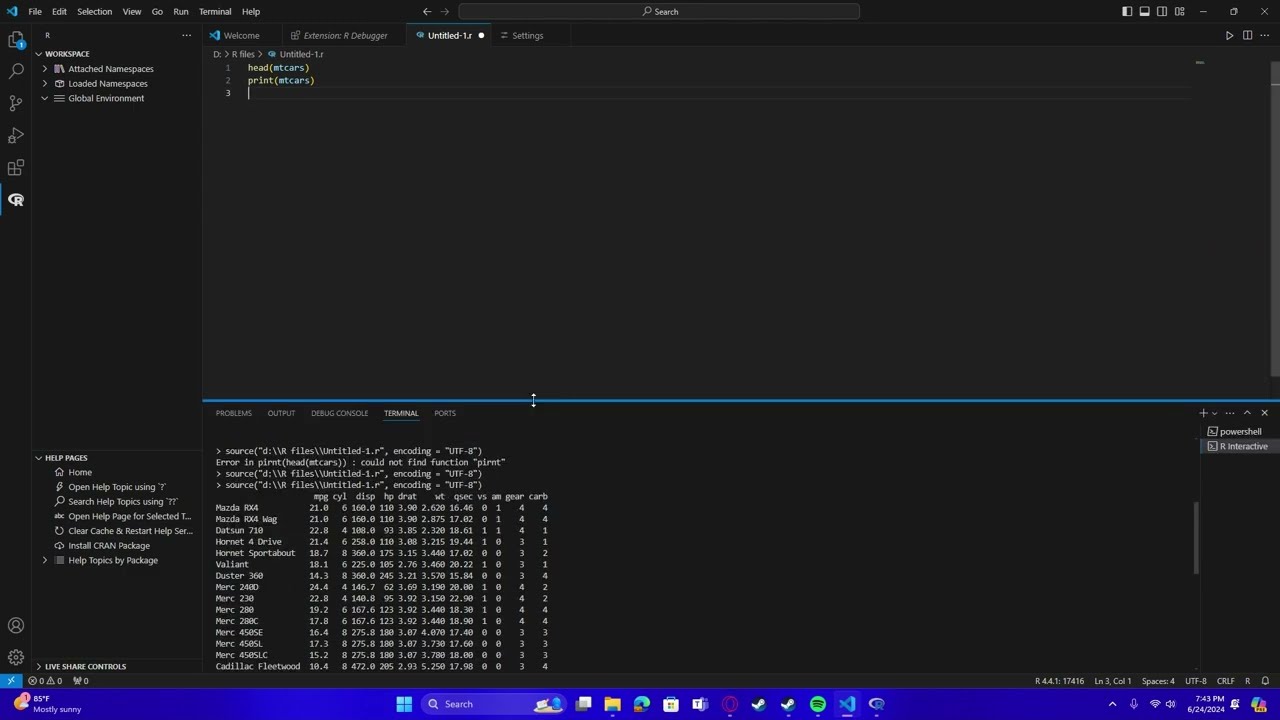
Task: Split the editor to the right
Action: click(x=1247, y=36)
